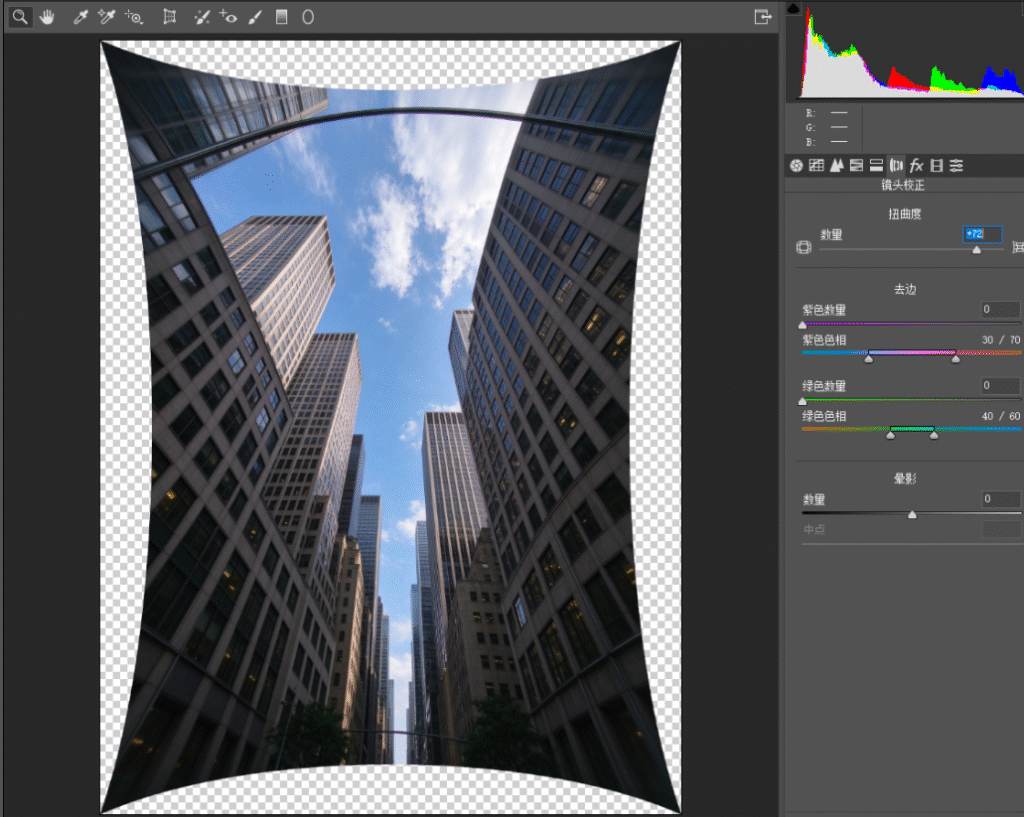Select the Adjustment Brush tool
The height and width of the screenshot is (817, 1024).
[255, 17]
